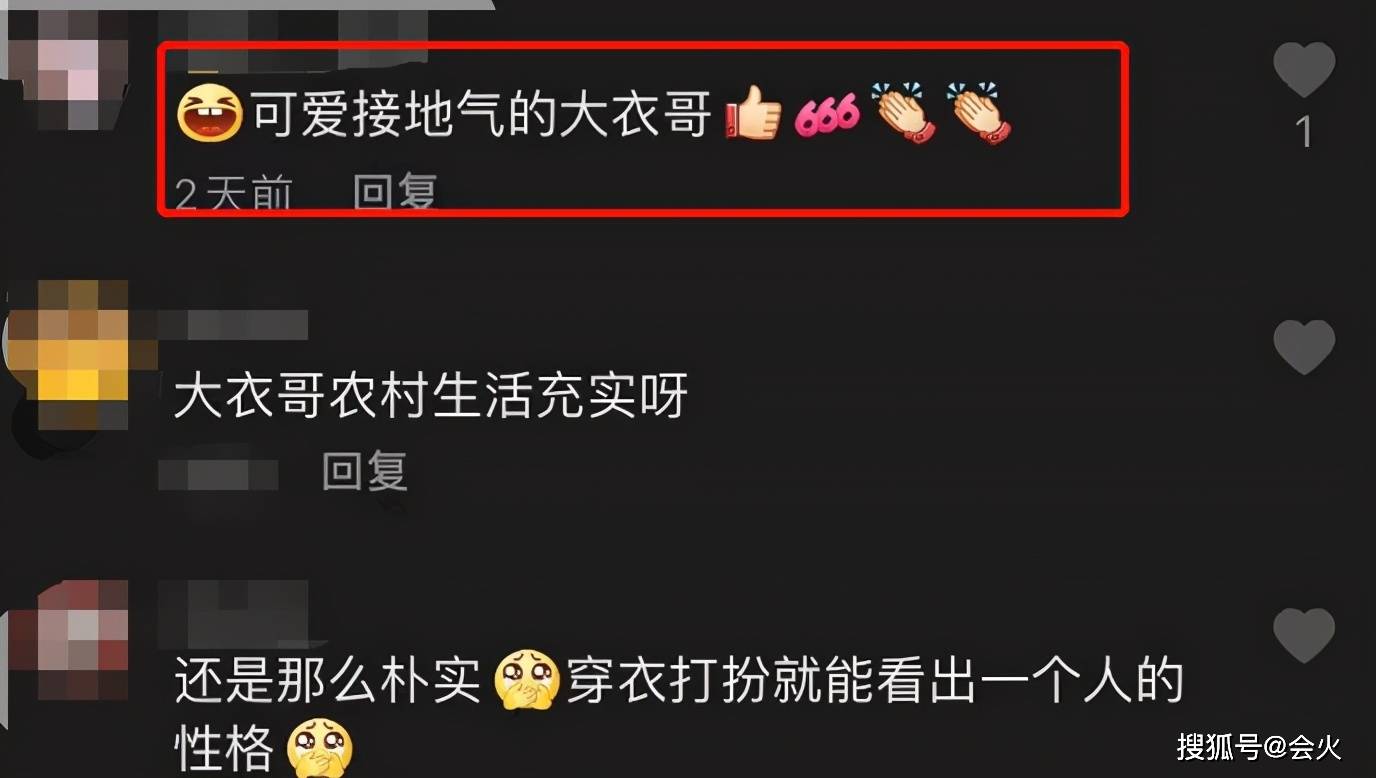Image resolution: width=1376 pixels, height=778 pixels.
Task: Click the like count "1" under the heart
Action: 1304,133
